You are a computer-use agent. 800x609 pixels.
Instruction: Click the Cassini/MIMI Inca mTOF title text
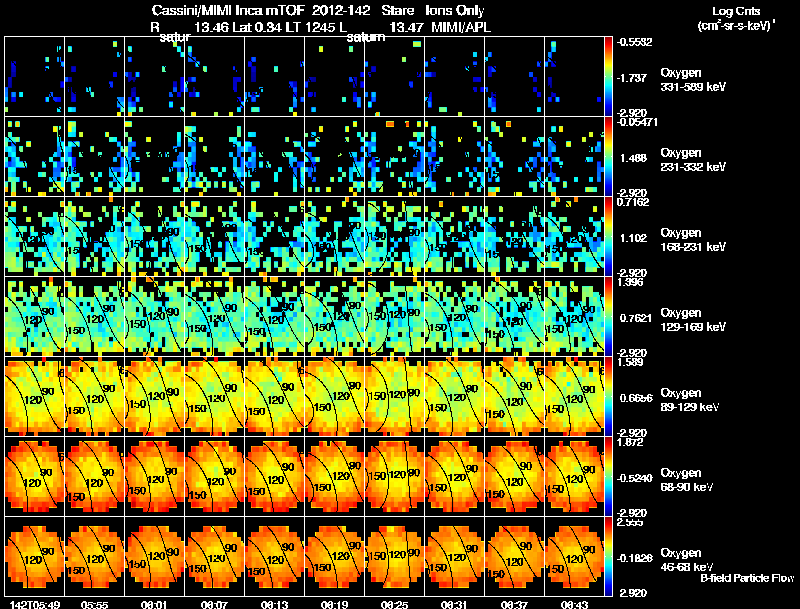coord(228,10)
